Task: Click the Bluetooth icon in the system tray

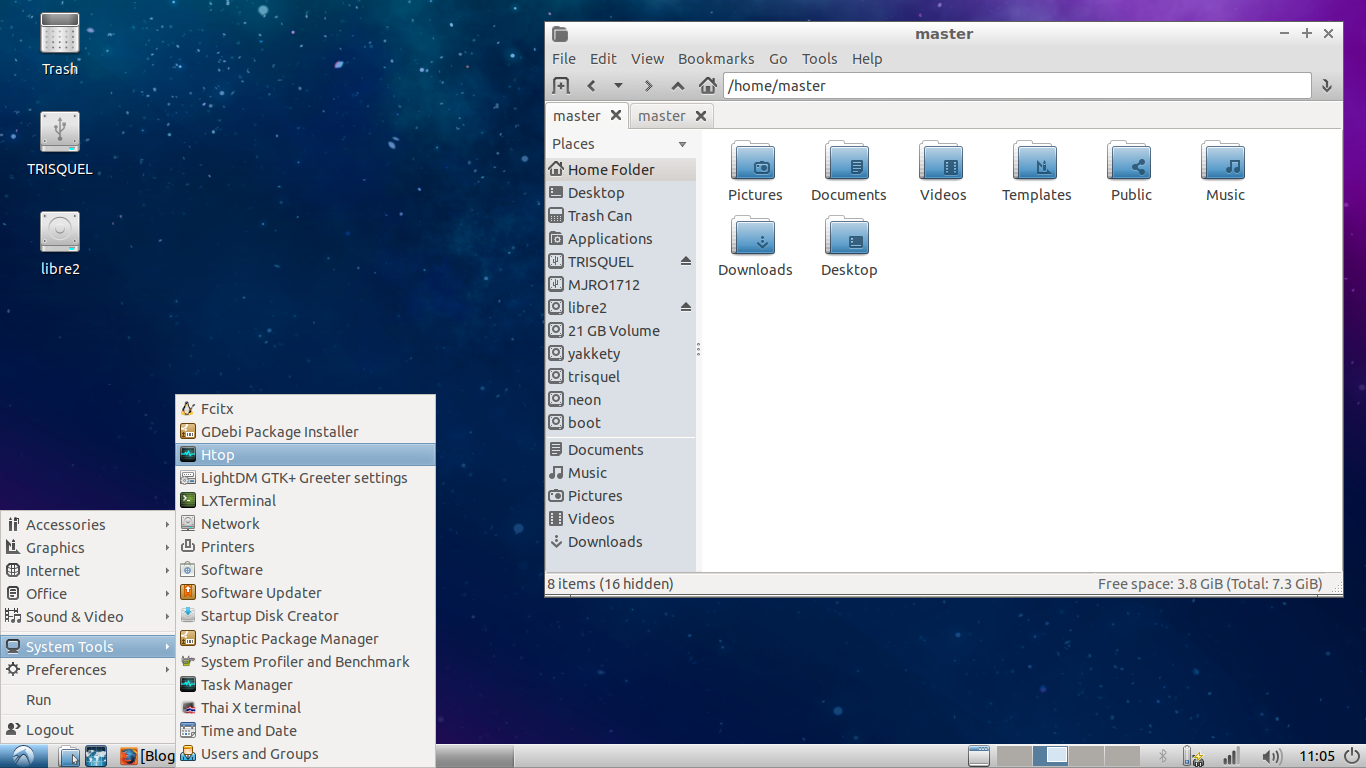Action: coord(1163,757)
